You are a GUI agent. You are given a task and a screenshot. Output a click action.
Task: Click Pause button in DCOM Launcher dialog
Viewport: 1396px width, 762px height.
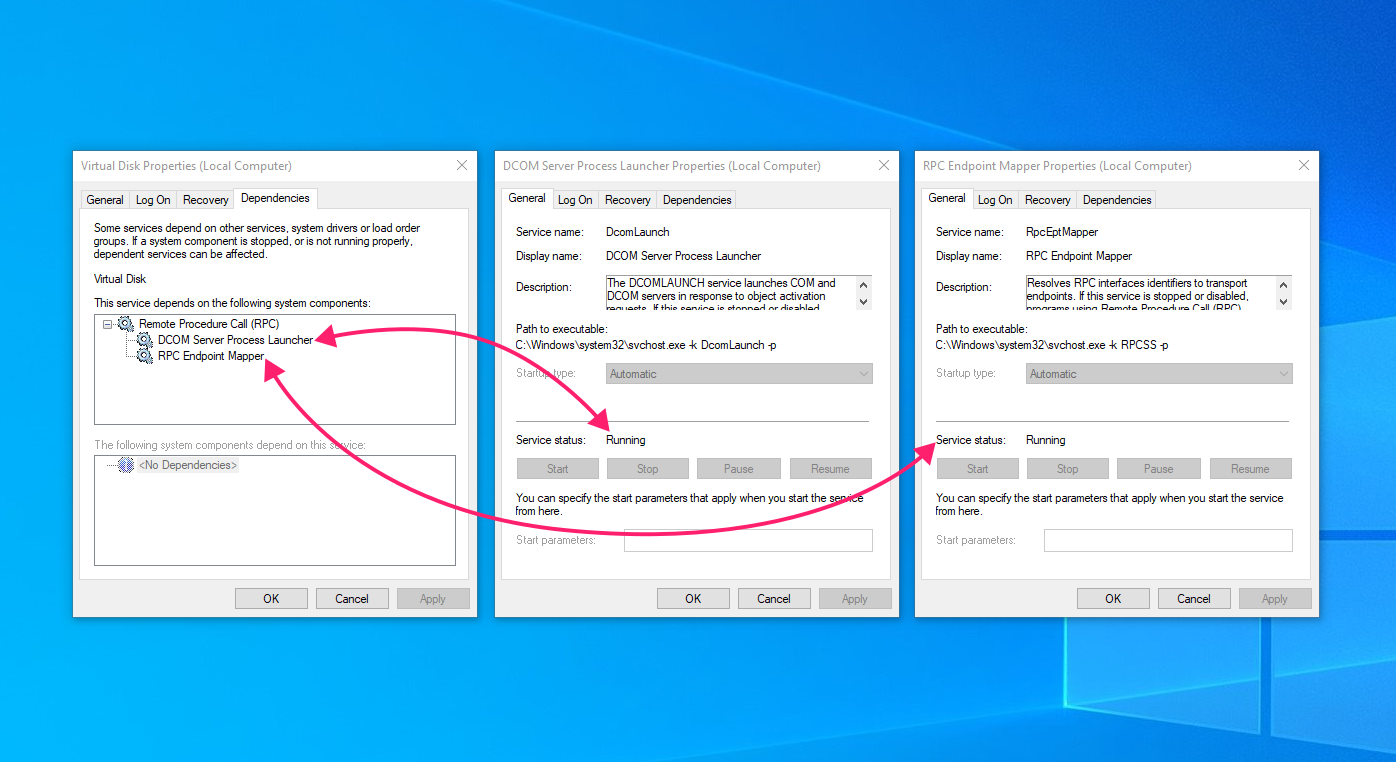tap(739, 469)
